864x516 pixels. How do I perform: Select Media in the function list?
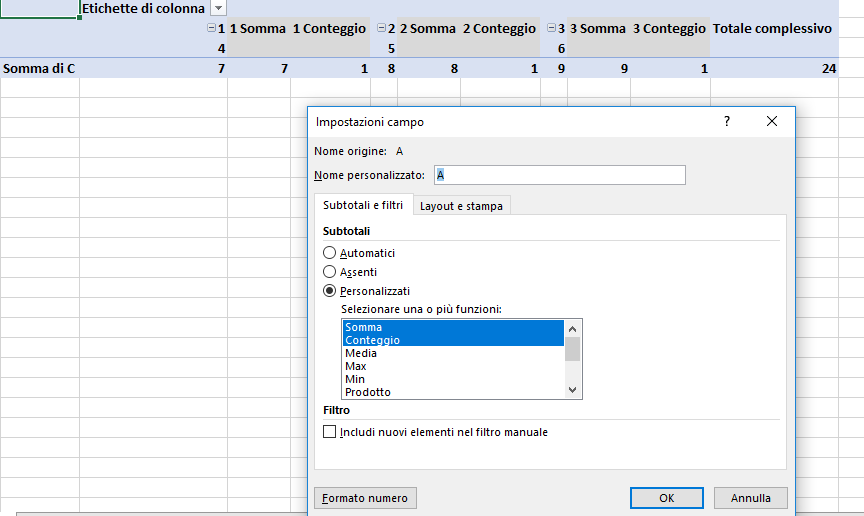pyautogui.click(x=453, y=353)
